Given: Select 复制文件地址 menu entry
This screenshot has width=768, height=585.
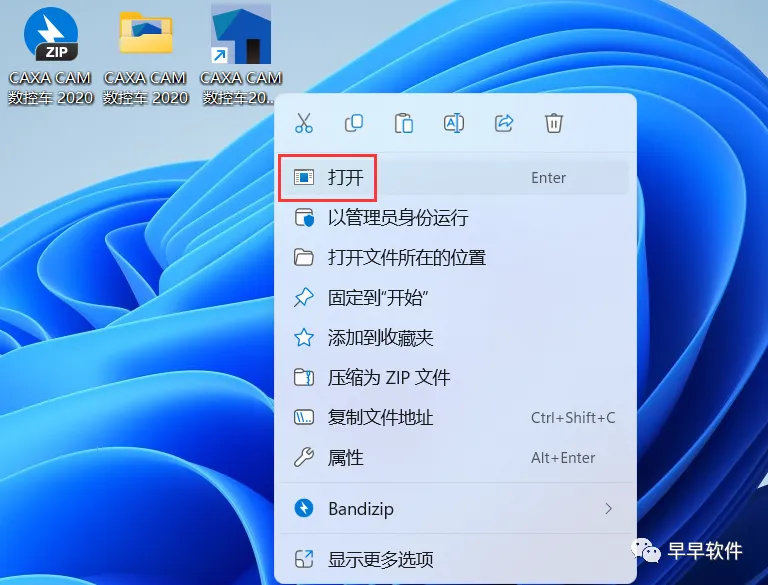Looking at the screenshot, I should pos(455,417).
